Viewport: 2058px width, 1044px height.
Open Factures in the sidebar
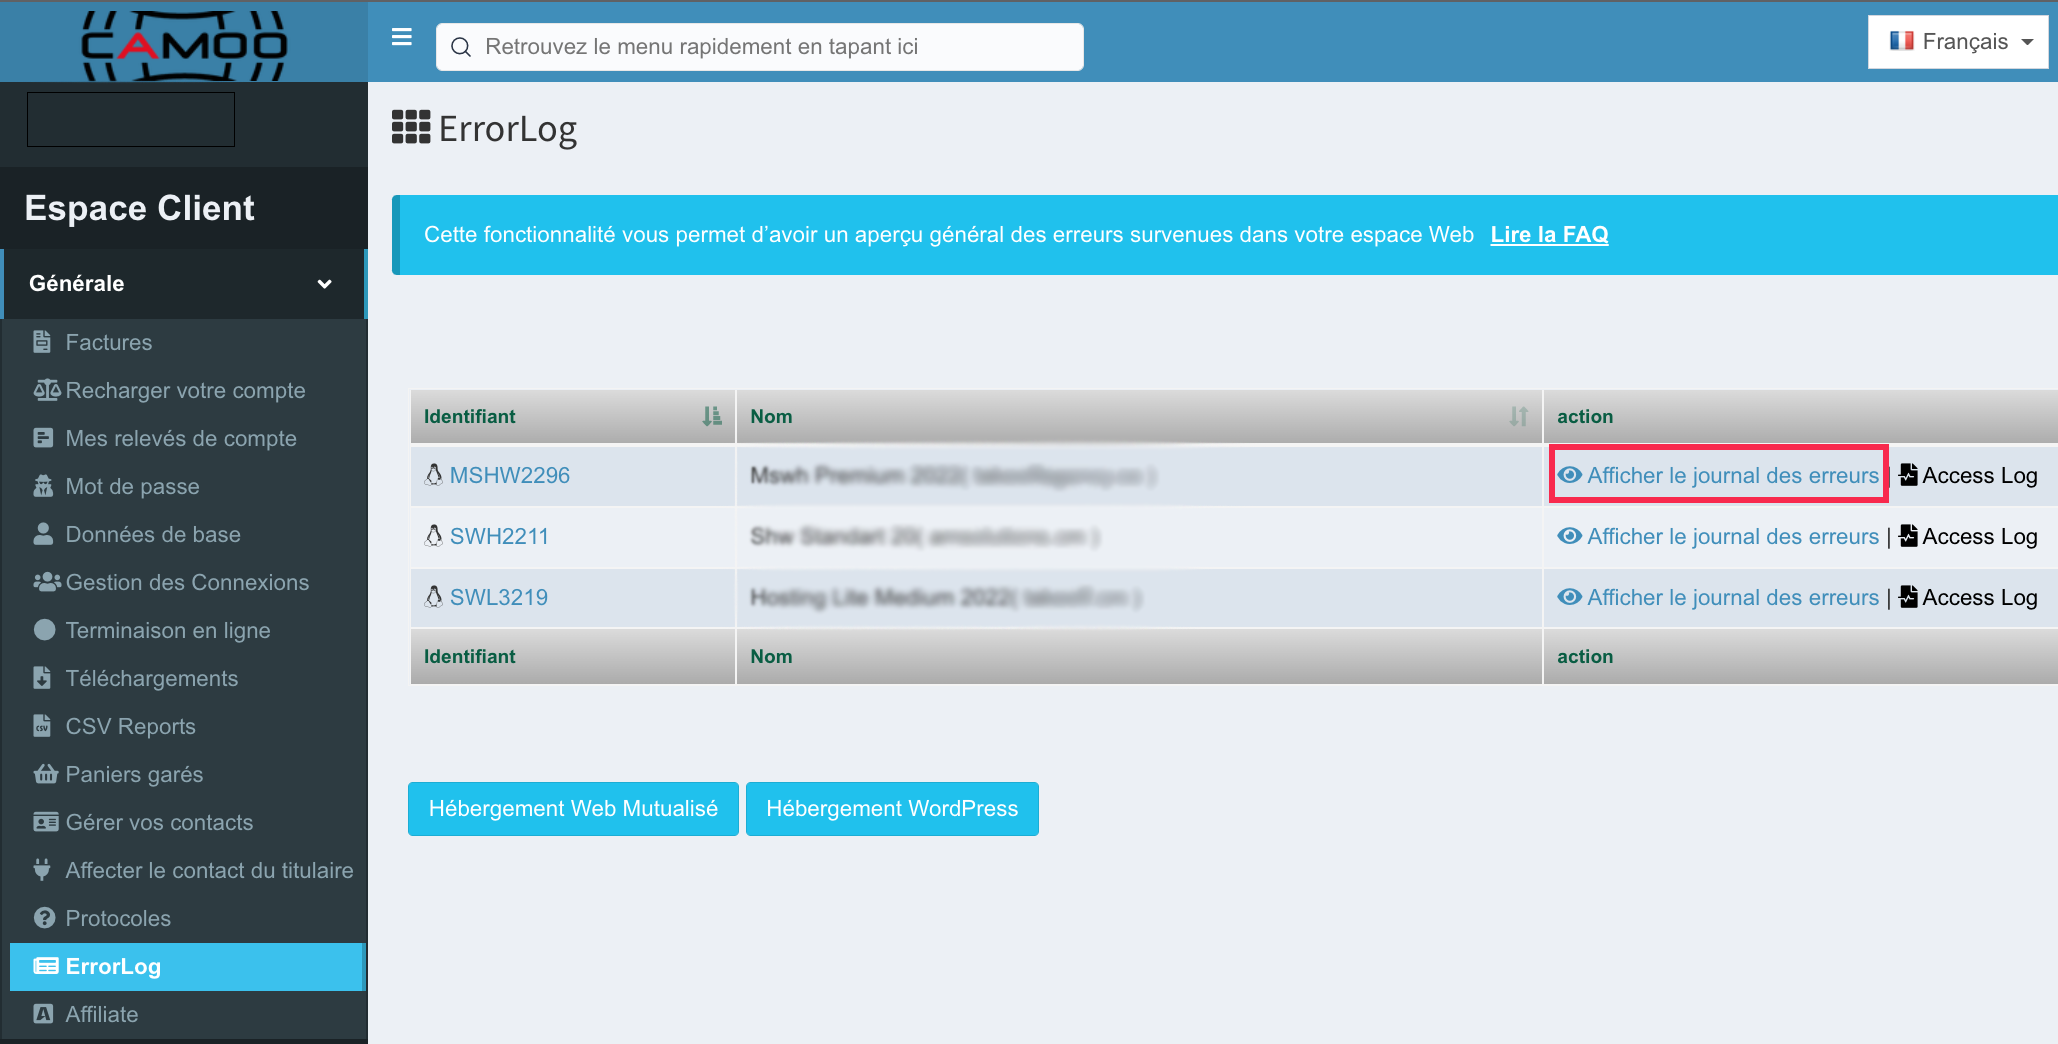(108, 342)
